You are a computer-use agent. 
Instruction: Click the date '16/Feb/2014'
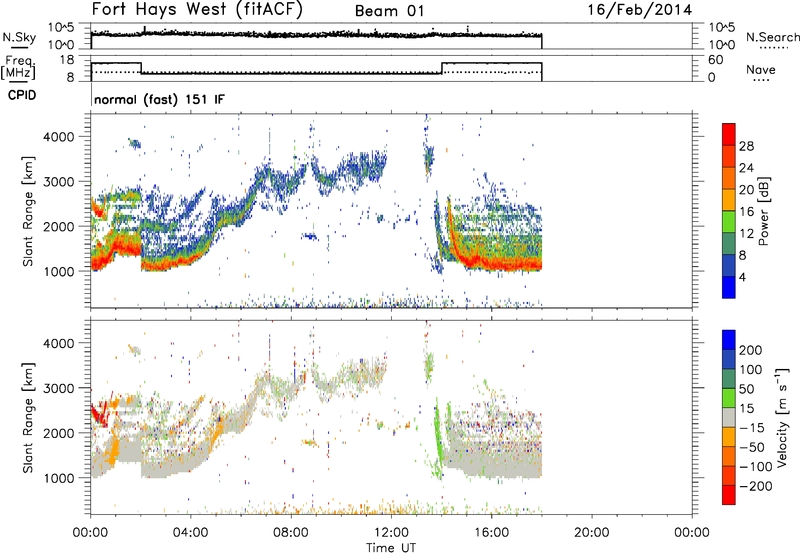[640, 10]
